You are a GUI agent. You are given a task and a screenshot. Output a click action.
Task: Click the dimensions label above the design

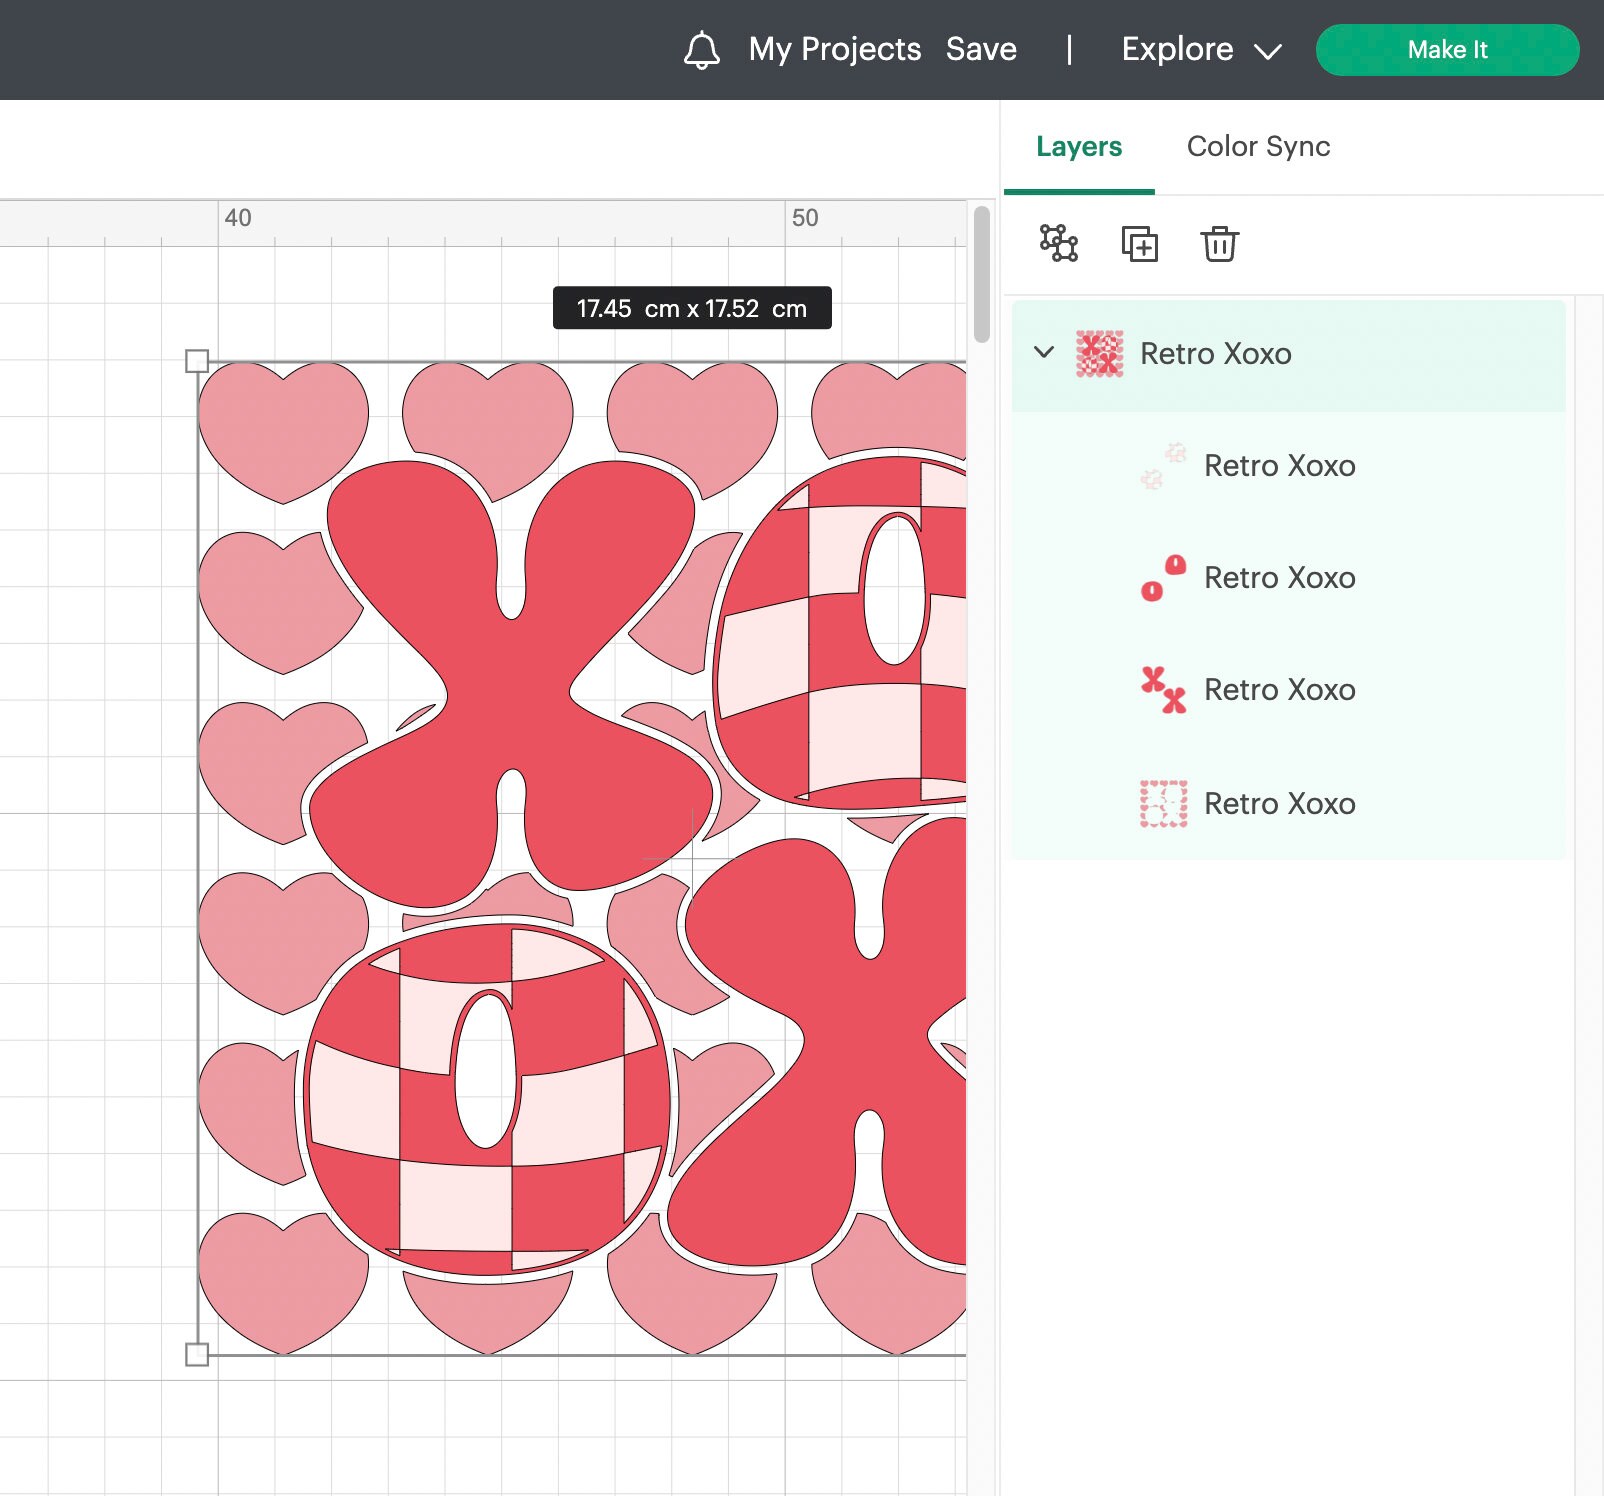click(692, 308)
